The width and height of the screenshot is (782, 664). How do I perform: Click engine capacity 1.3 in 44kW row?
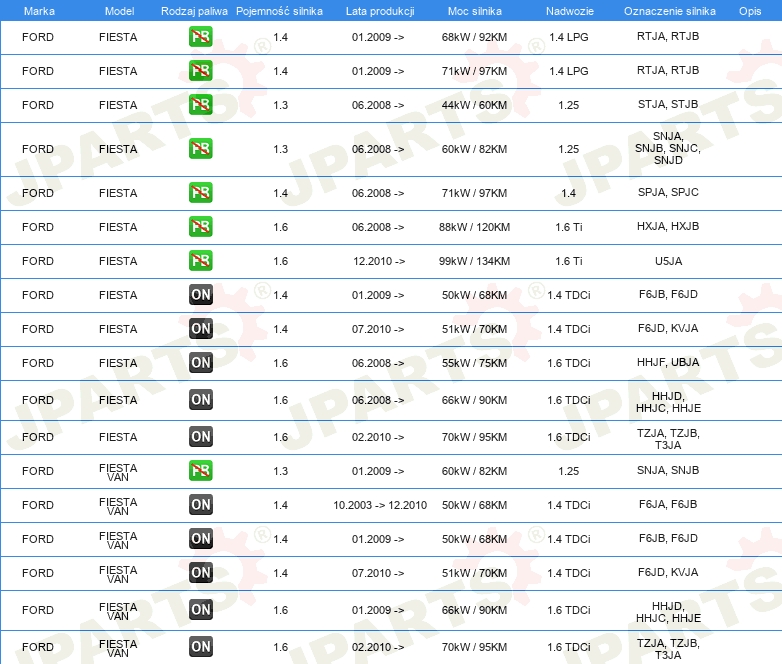point(280,105)
